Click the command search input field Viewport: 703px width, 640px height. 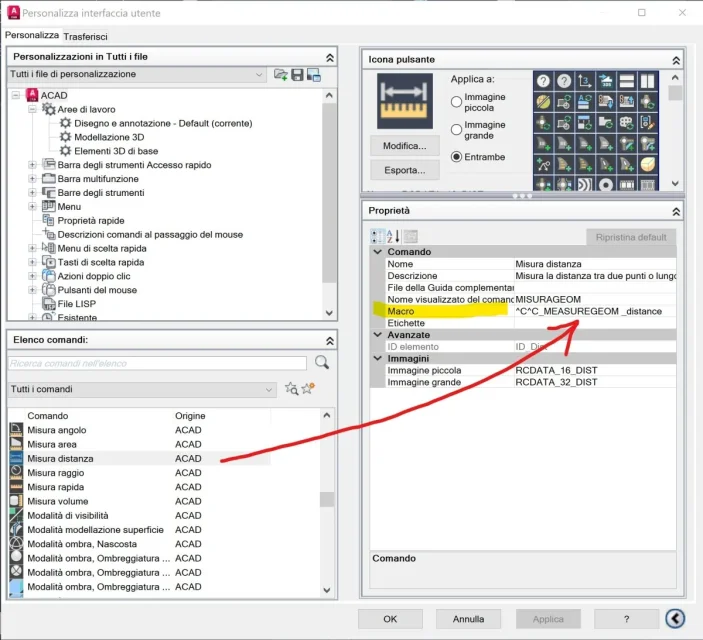[x=157, y=363]
